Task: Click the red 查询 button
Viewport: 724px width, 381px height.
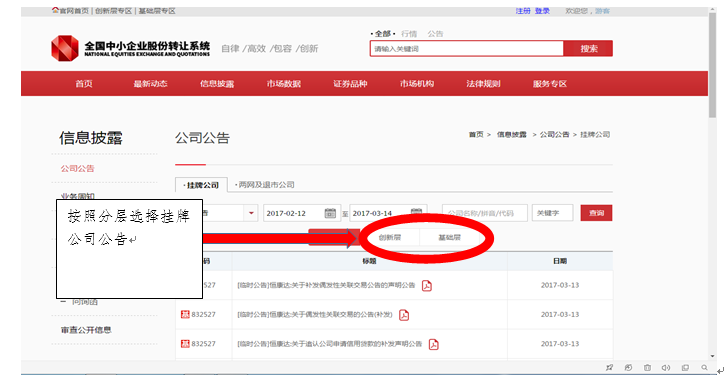Action: point(596,213)
